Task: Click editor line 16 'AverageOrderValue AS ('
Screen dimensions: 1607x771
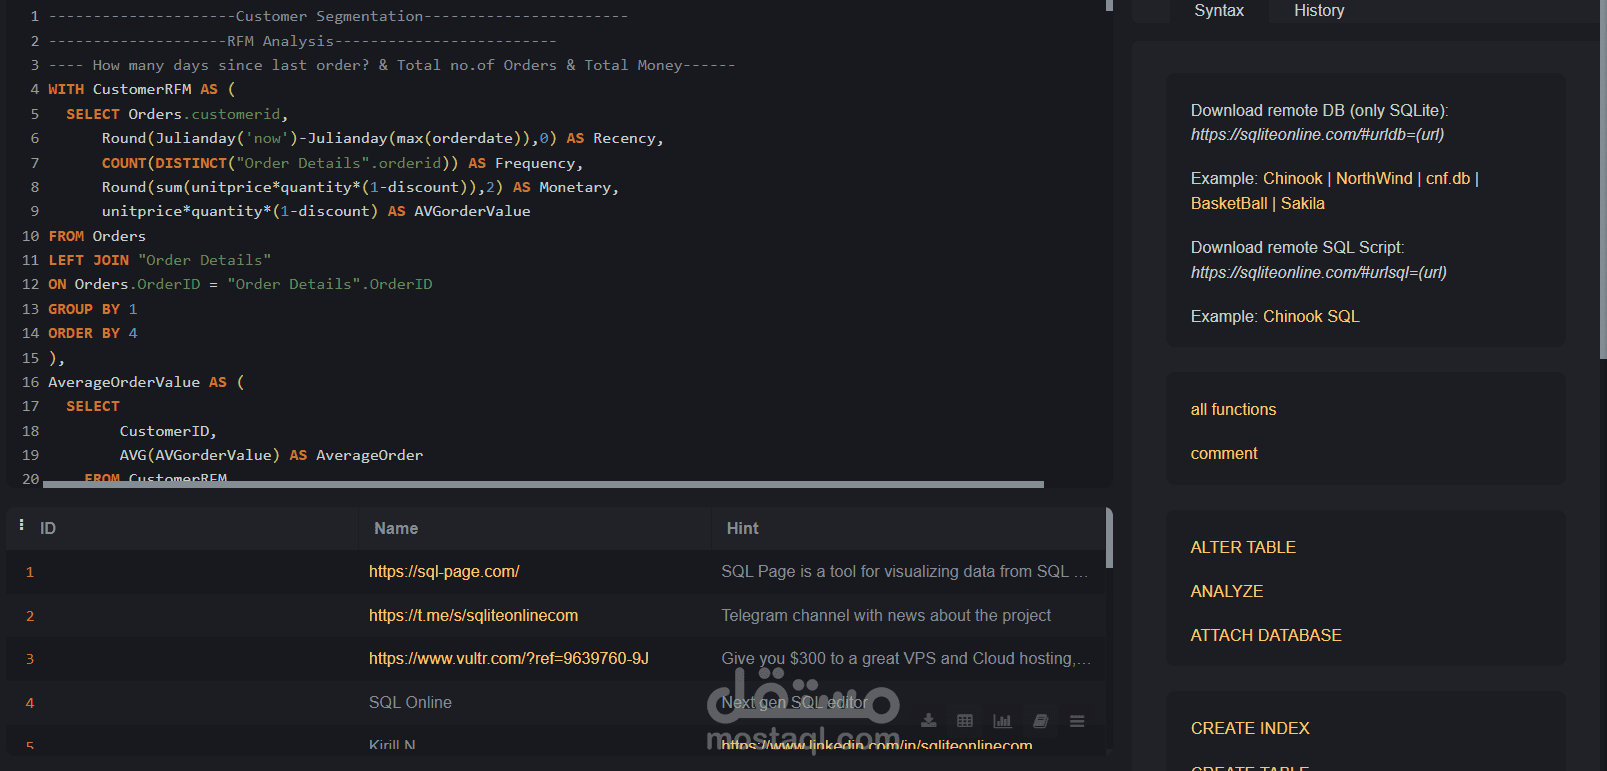Action: (146, 382)
